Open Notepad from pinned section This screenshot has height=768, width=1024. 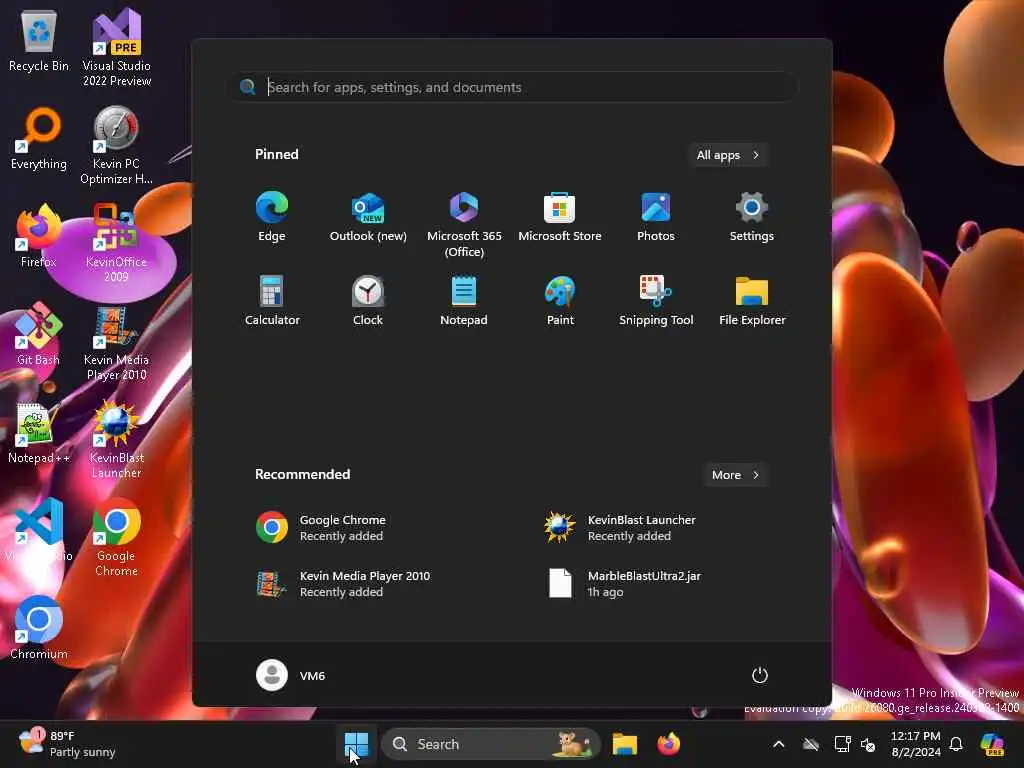click(464, 301)
